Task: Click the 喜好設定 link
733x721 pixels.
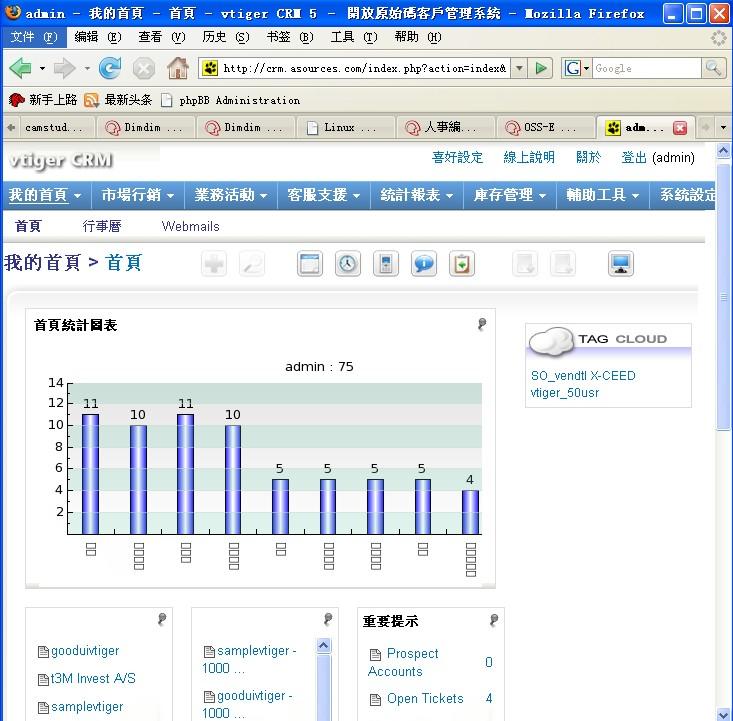Action: pyautogui.click(x=457, y=157)
